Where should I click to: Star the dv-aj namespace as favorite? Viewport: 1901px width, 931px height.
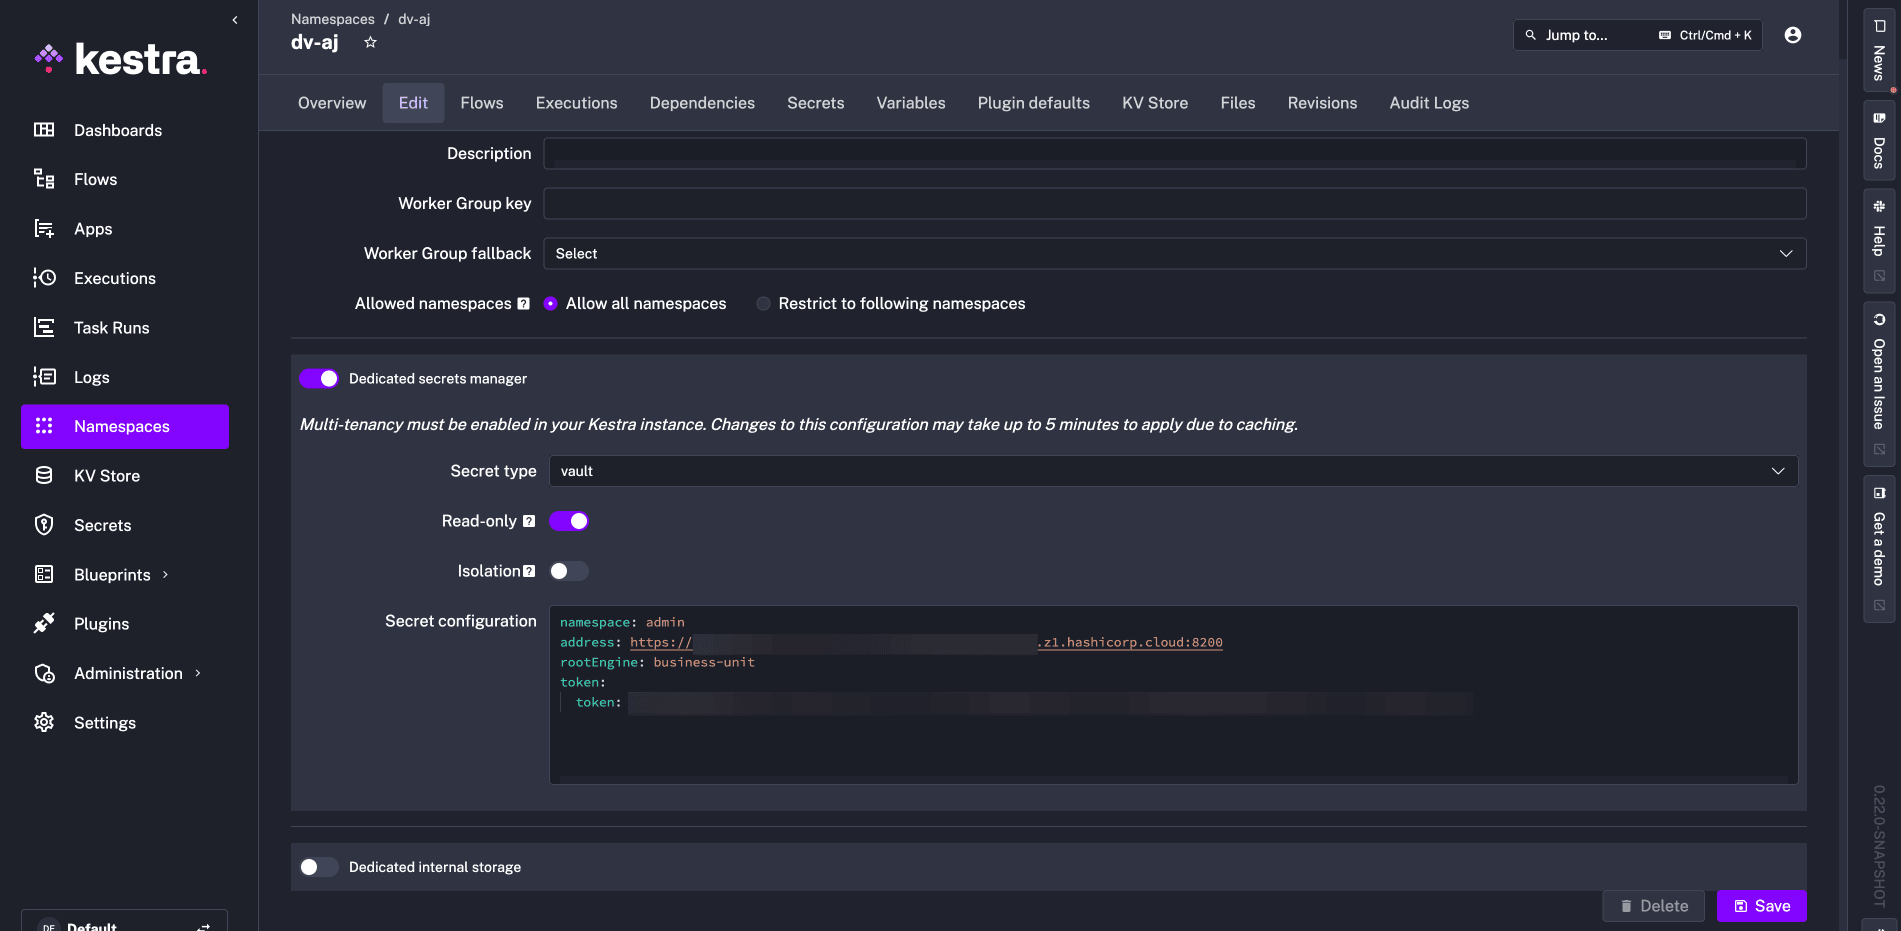[x=370, y=42]
